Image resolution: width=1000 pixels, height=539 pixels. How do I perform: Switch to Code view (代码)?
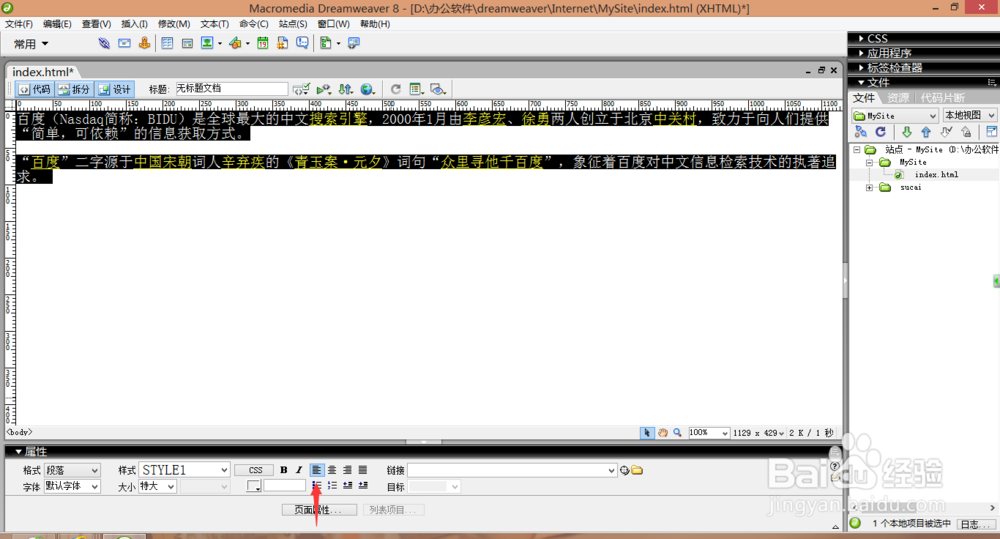point(34,89)
